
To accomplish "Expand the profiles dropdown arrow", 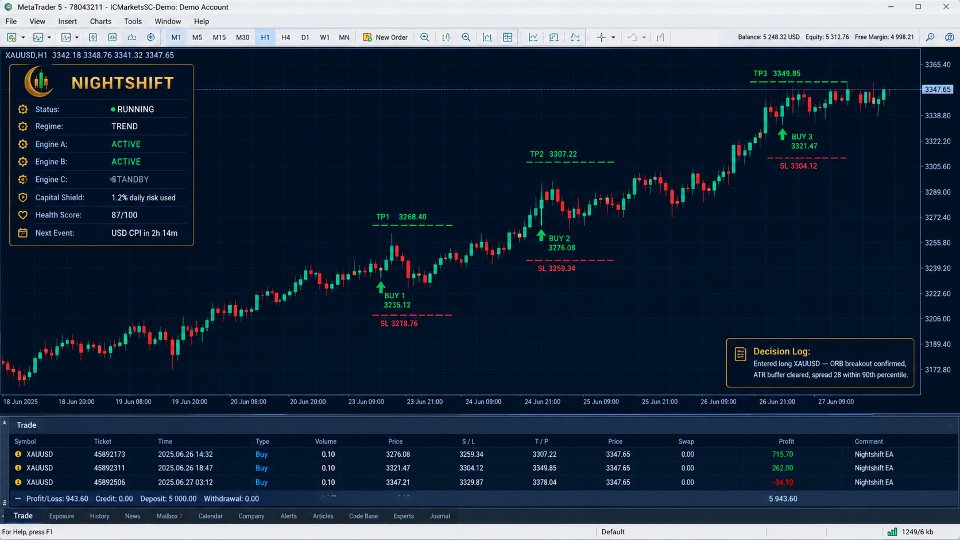I will point(49,37).
